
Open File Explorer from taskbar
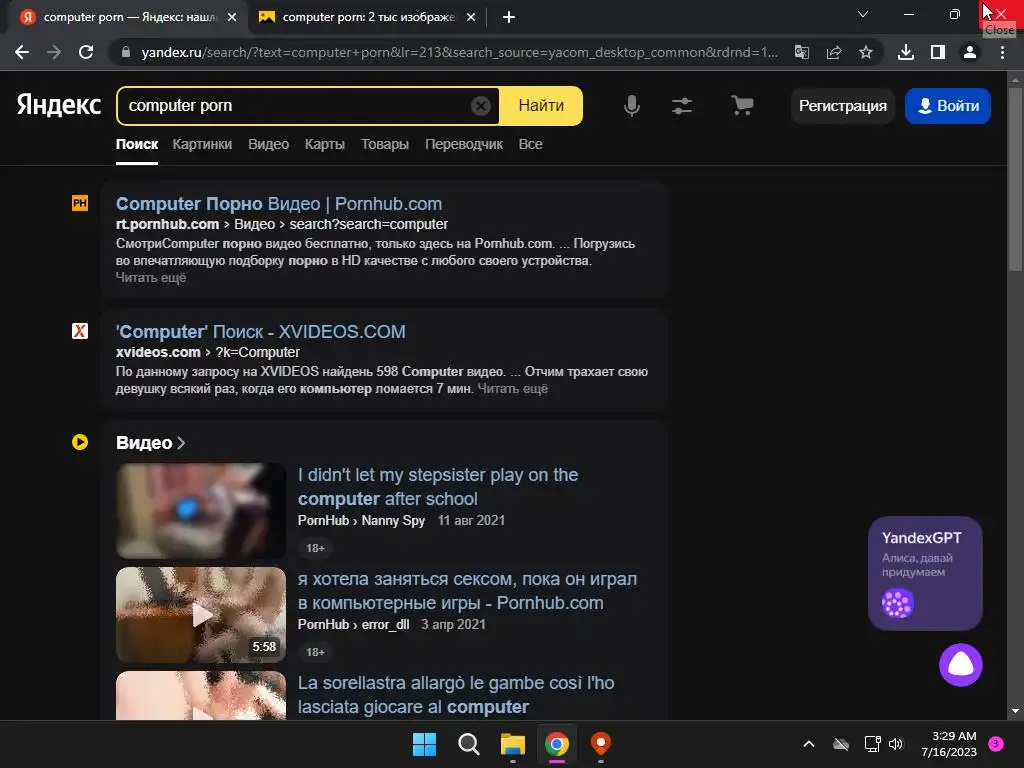click(513, 744)
